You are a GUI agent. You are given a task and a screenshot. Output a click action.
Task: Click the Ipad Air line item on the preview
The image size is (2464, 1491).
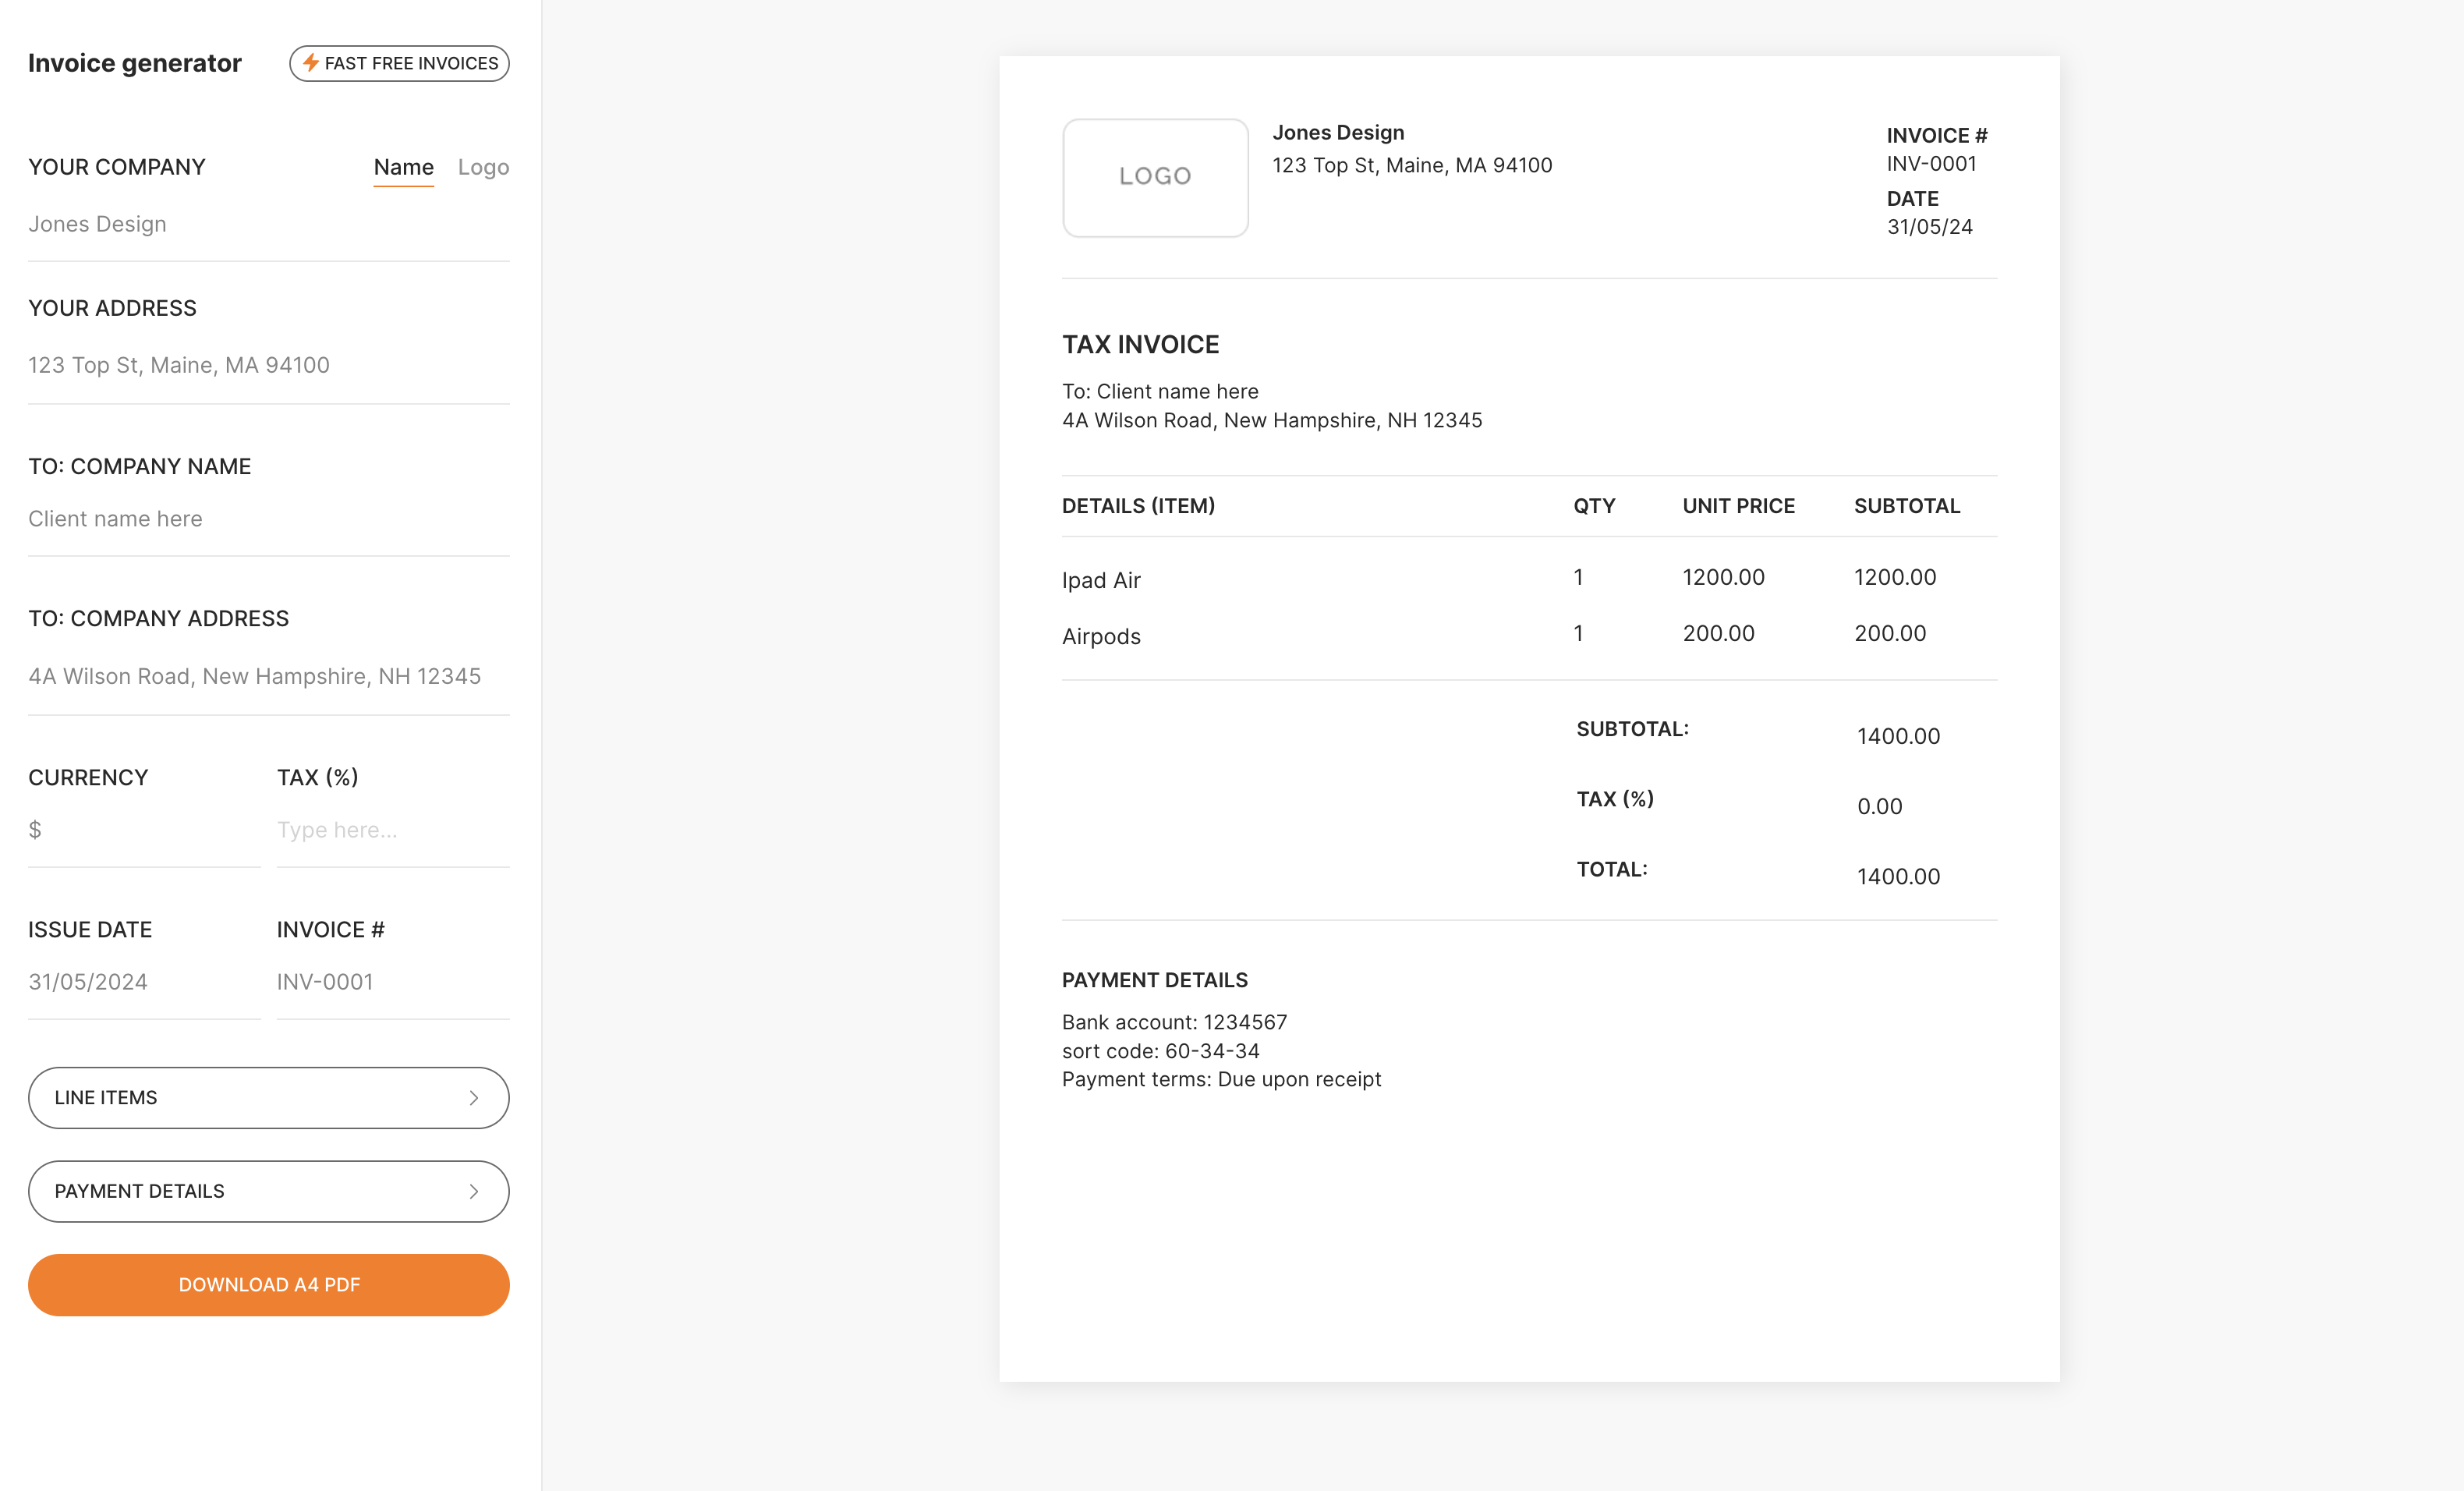point(1101,579)
